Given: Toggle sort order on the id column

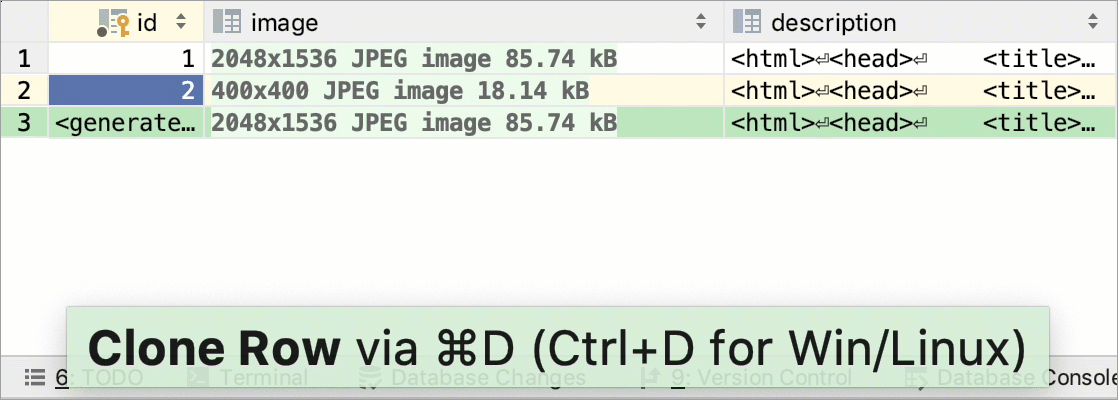Looking at the screenshot, I should click(180, 23).
